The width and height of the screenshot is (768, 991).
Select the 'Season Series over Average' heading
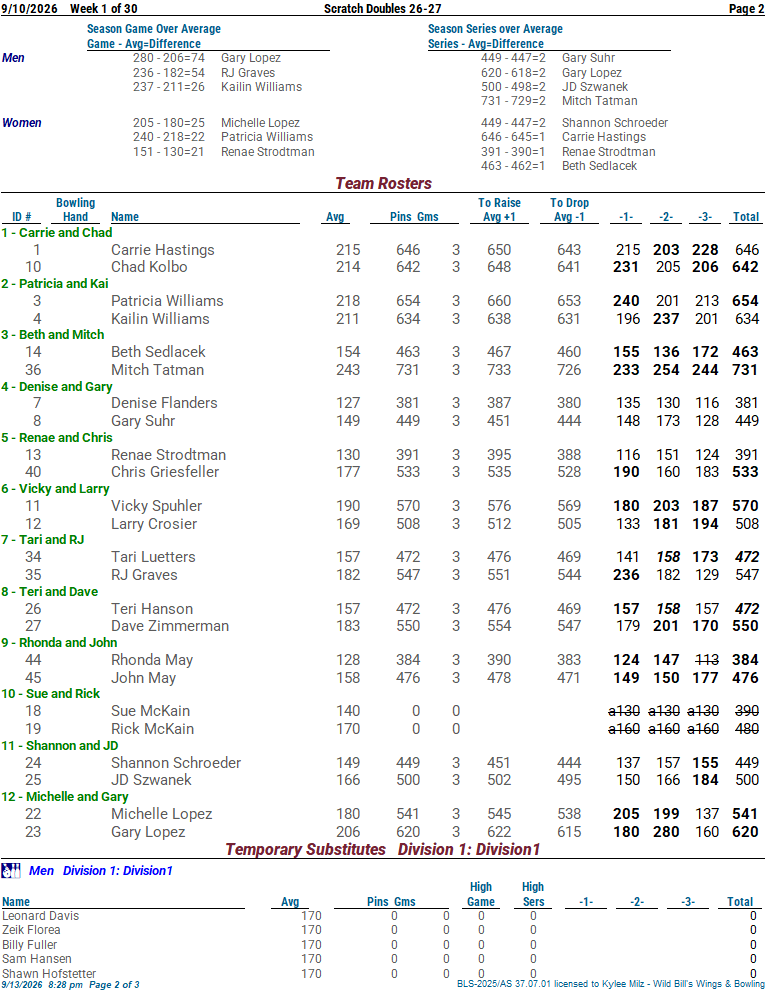(495, 28)
